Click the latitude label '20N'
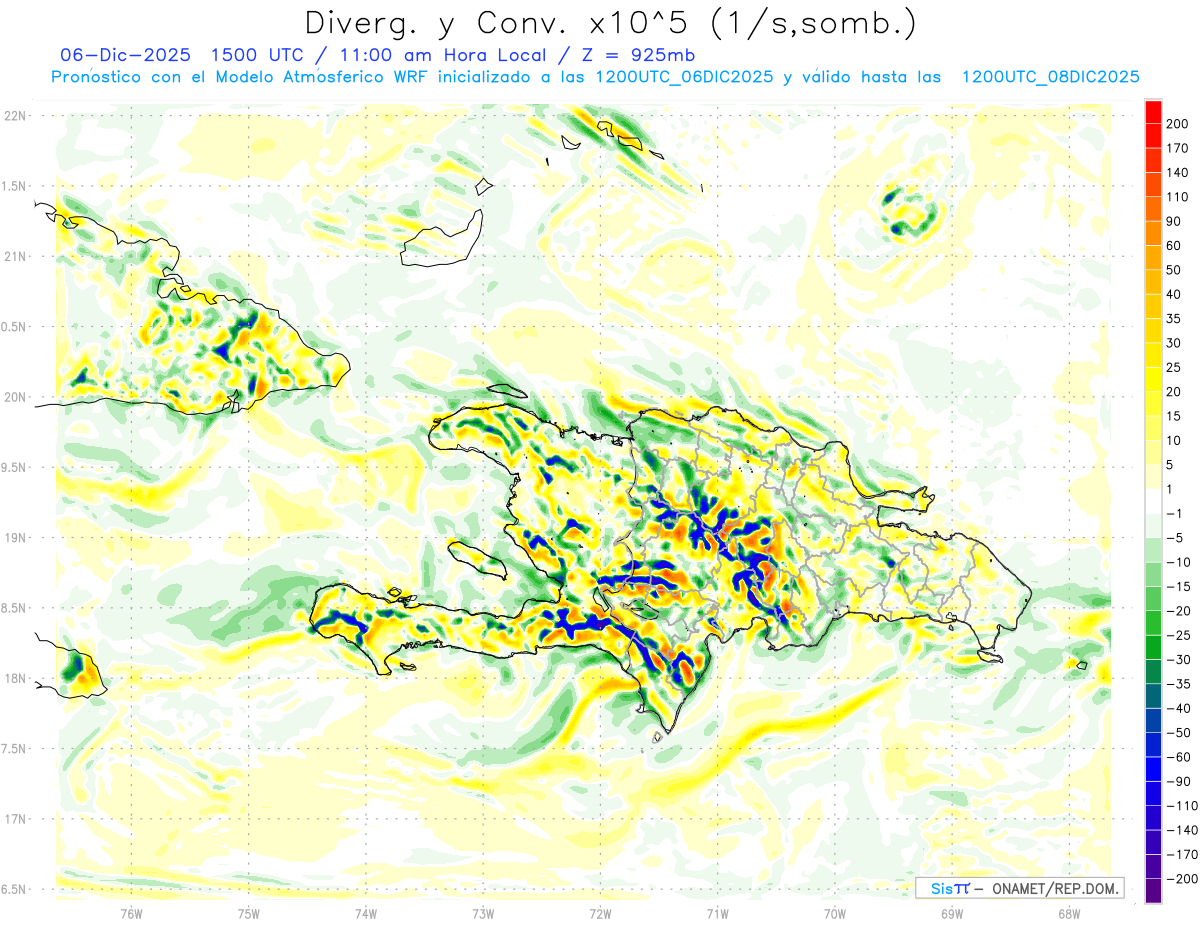 click(15, 397)
